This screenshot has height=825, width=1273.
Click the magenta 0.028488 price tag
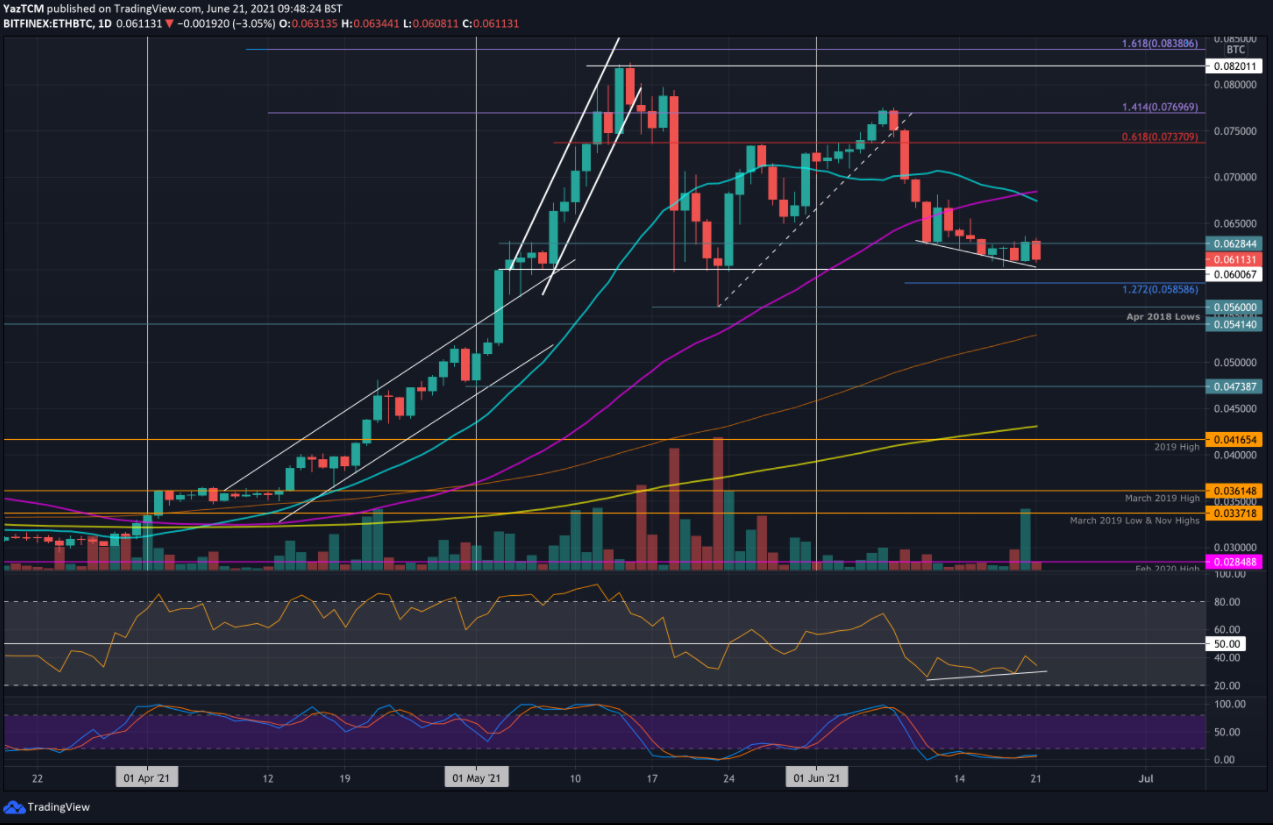coord(1237,562)
